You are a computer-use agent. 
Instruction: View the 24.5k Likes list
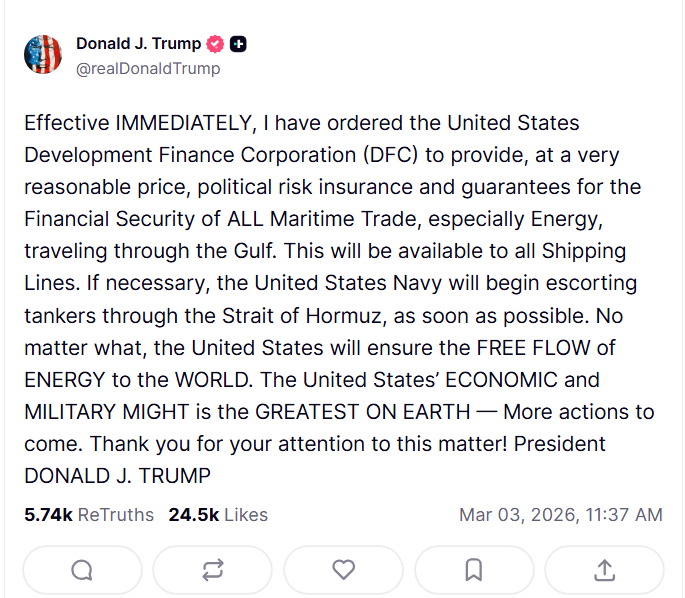[218, 515]
